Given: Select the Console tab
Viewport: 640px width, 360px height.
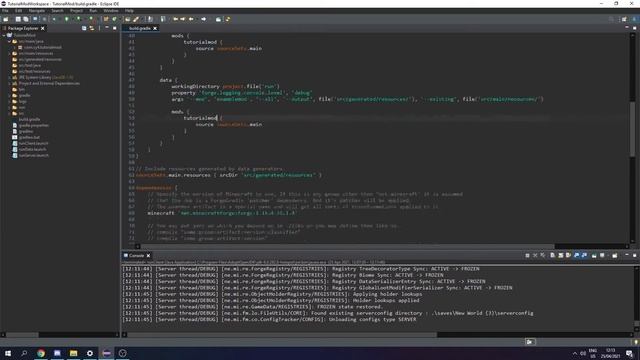Looking at the screenshot, I should point(136,256).
